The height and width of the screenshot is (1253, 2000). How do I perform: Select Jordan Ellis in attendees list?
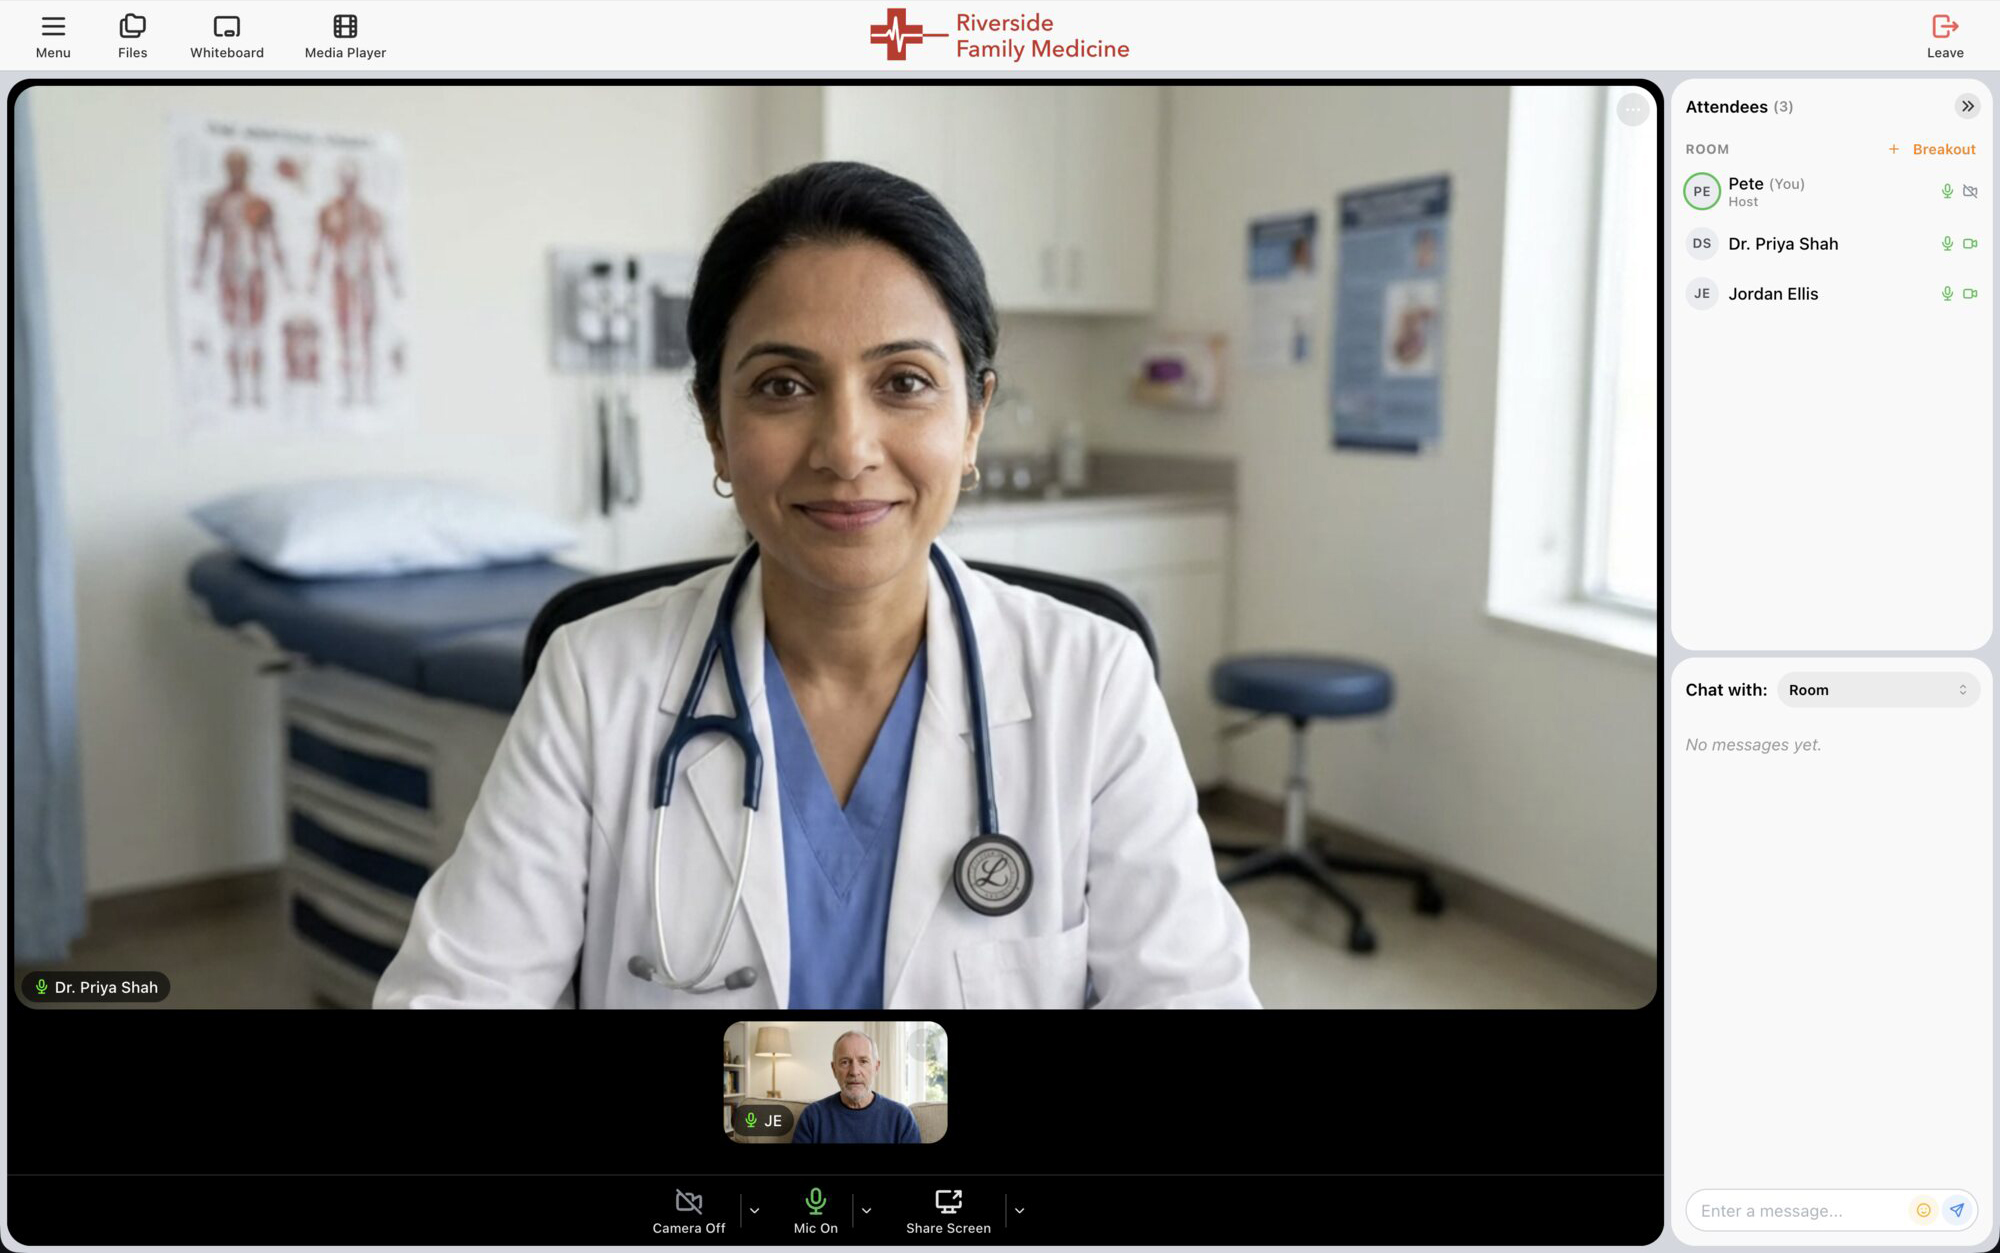pyautogui.click(x=1831, y=293)
